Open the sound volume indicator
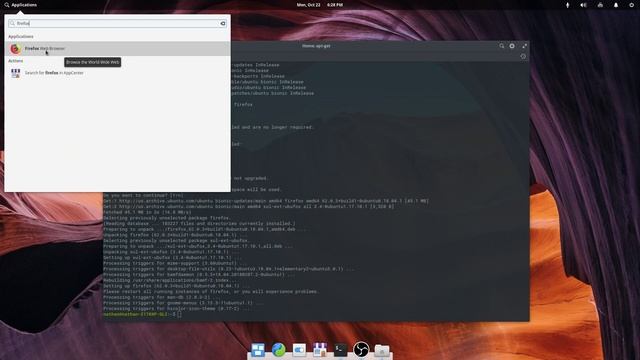 [583, 5]
